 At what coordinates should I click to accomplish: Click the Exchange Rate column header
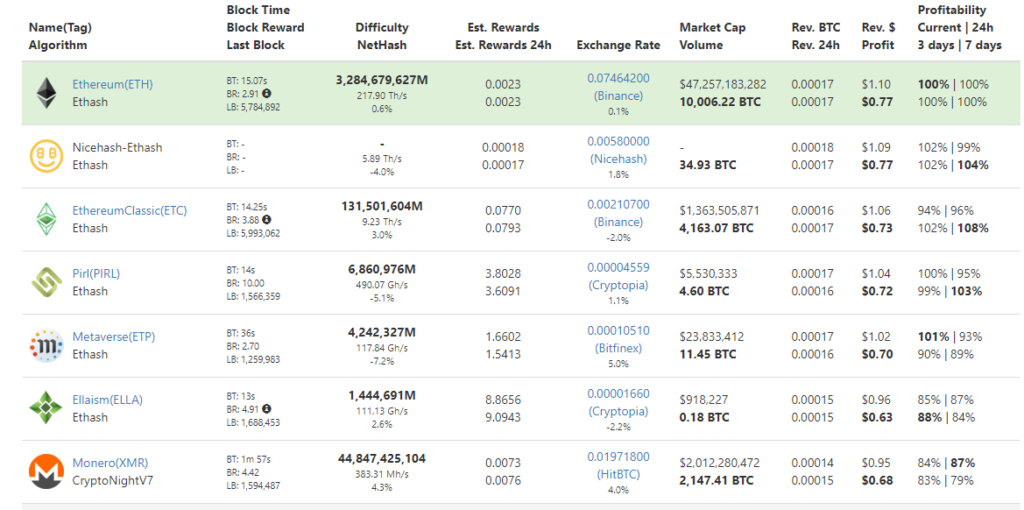point(618,45)
